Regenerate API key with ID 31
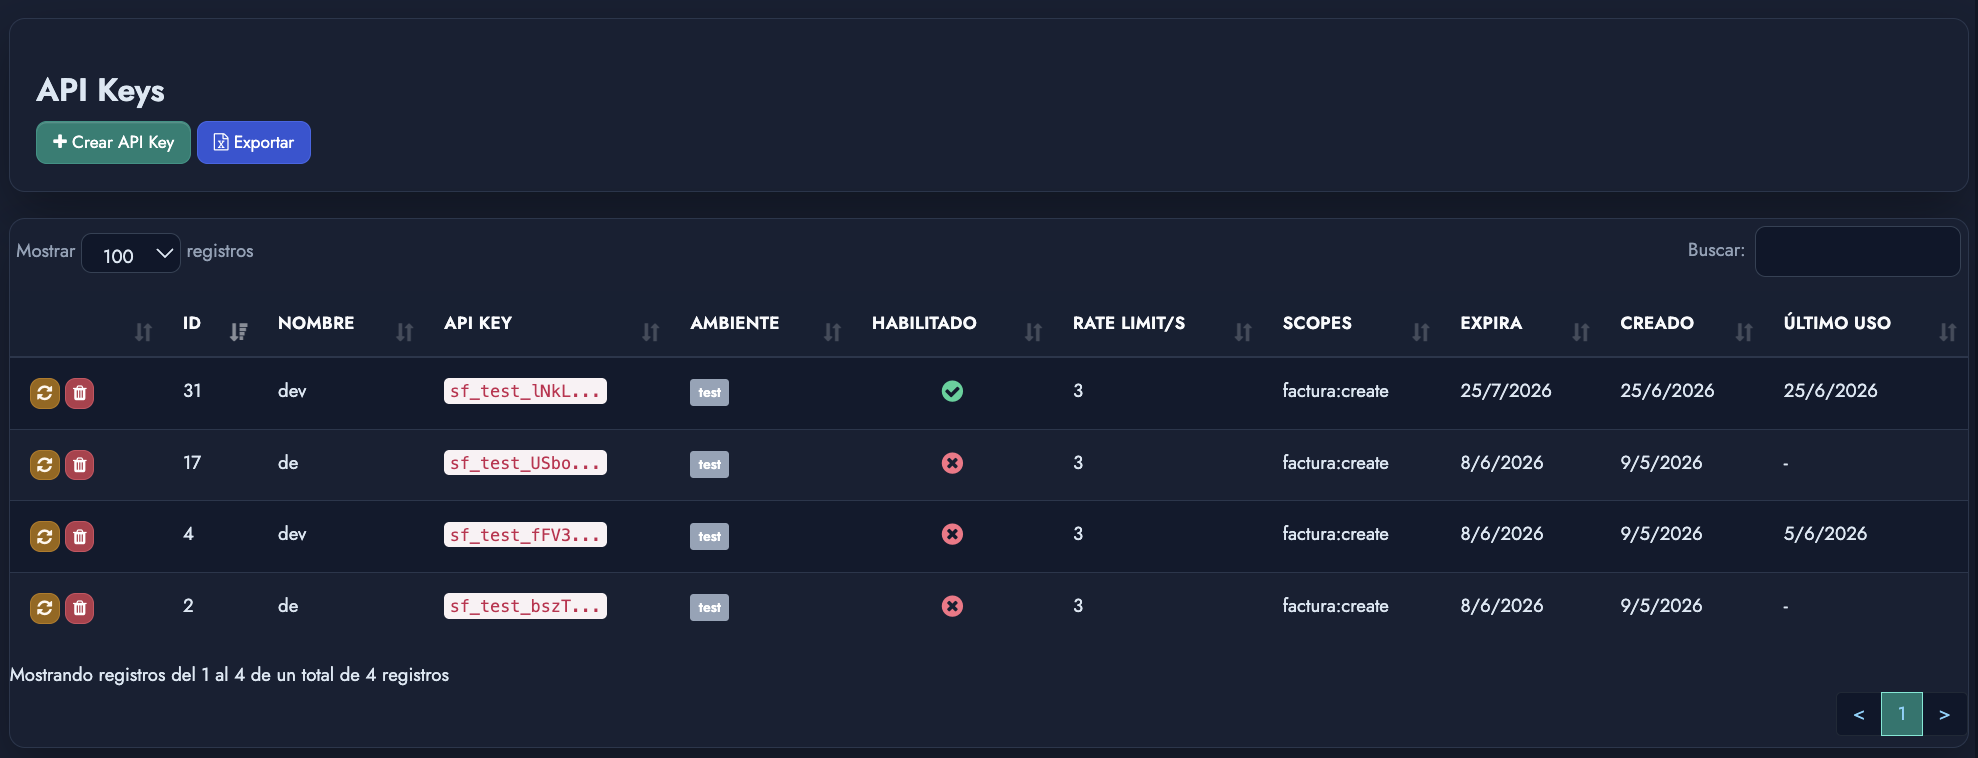The width and height of the screenshot is (1978, 758). [x=45, y=393]
